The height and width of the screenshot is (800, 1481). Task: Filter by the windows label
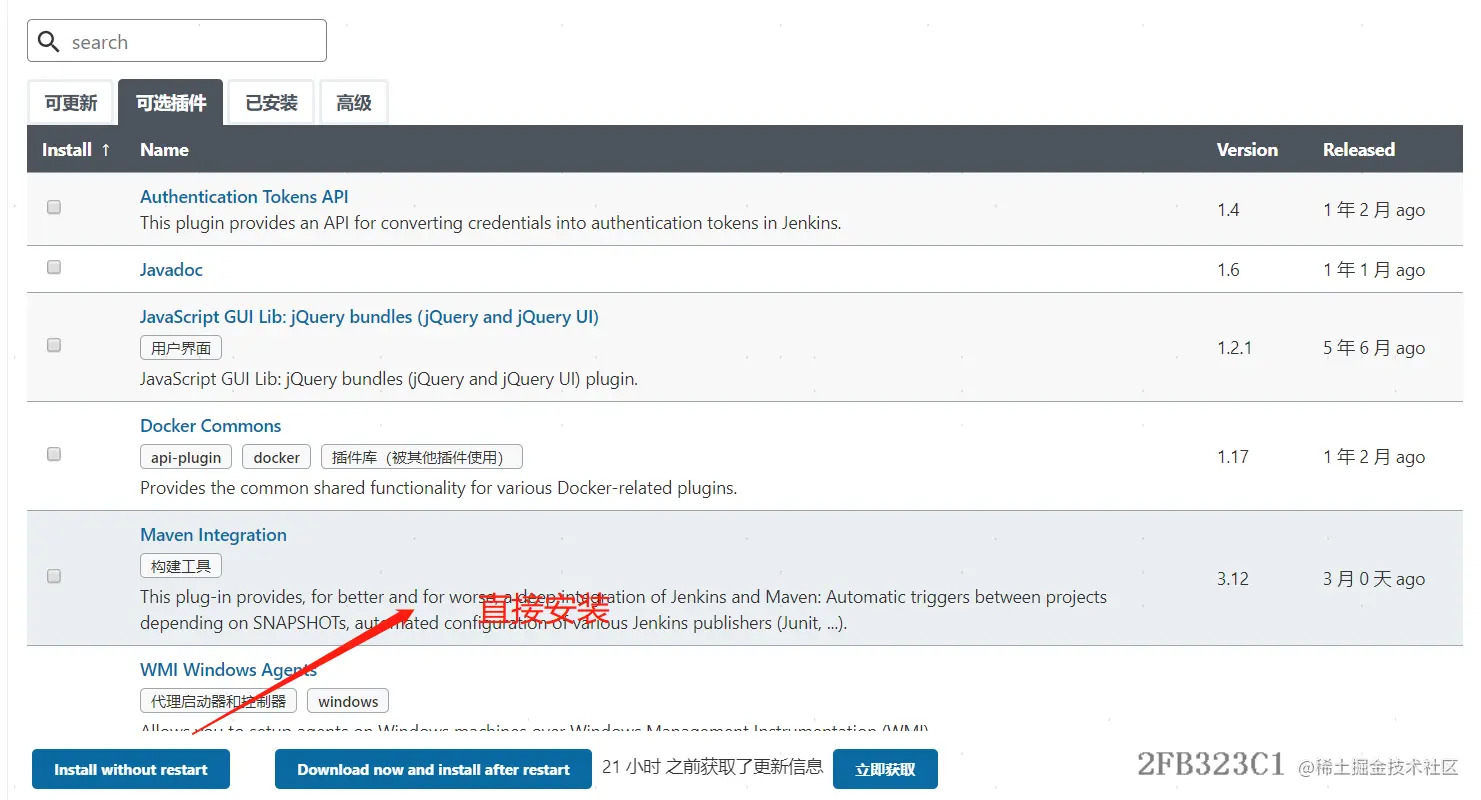tap(348, 701)
